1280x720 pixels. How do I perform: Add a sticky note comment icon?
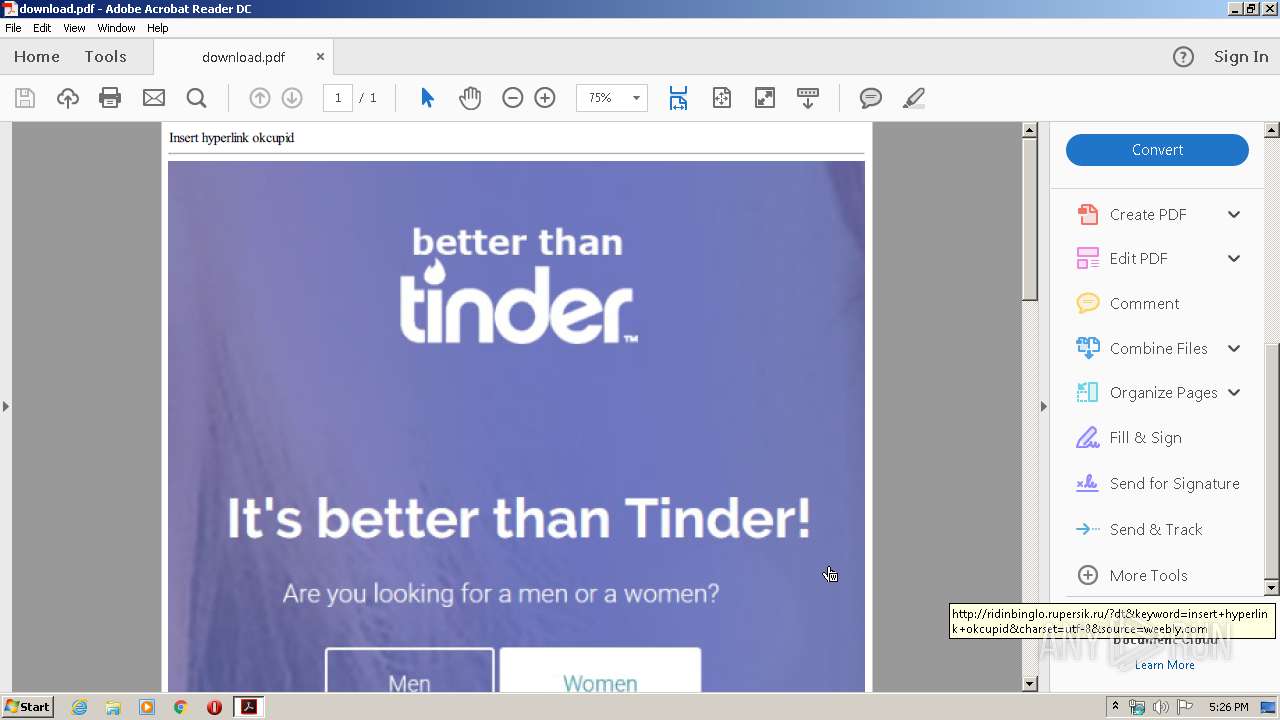(871, 98)
